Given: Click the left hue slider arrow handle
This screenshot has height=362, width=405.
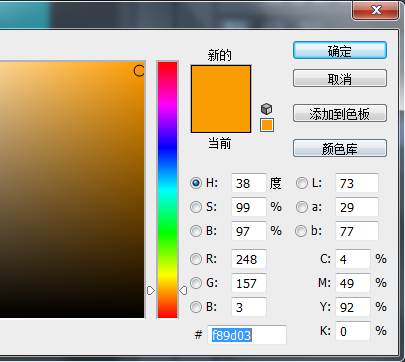Looking at the screenshot, I should pos(151,290).
